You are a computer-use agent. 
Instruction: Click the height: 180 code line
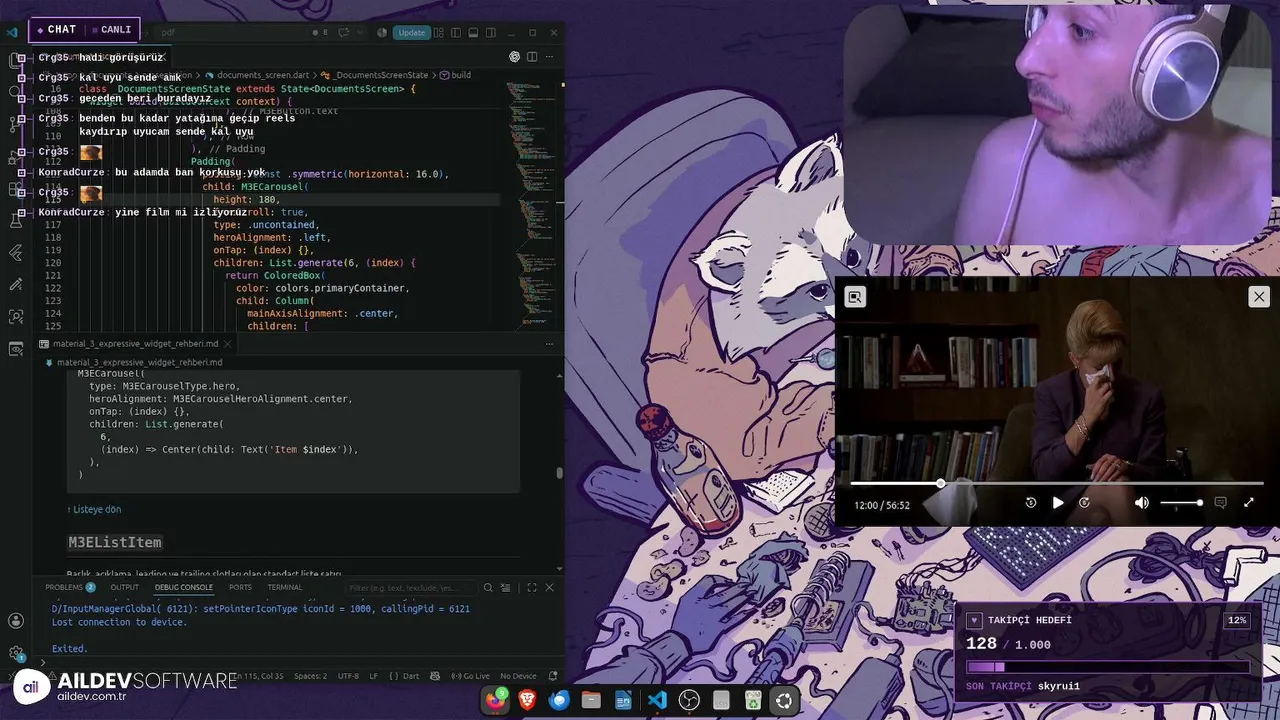click(x=247, y=200)
